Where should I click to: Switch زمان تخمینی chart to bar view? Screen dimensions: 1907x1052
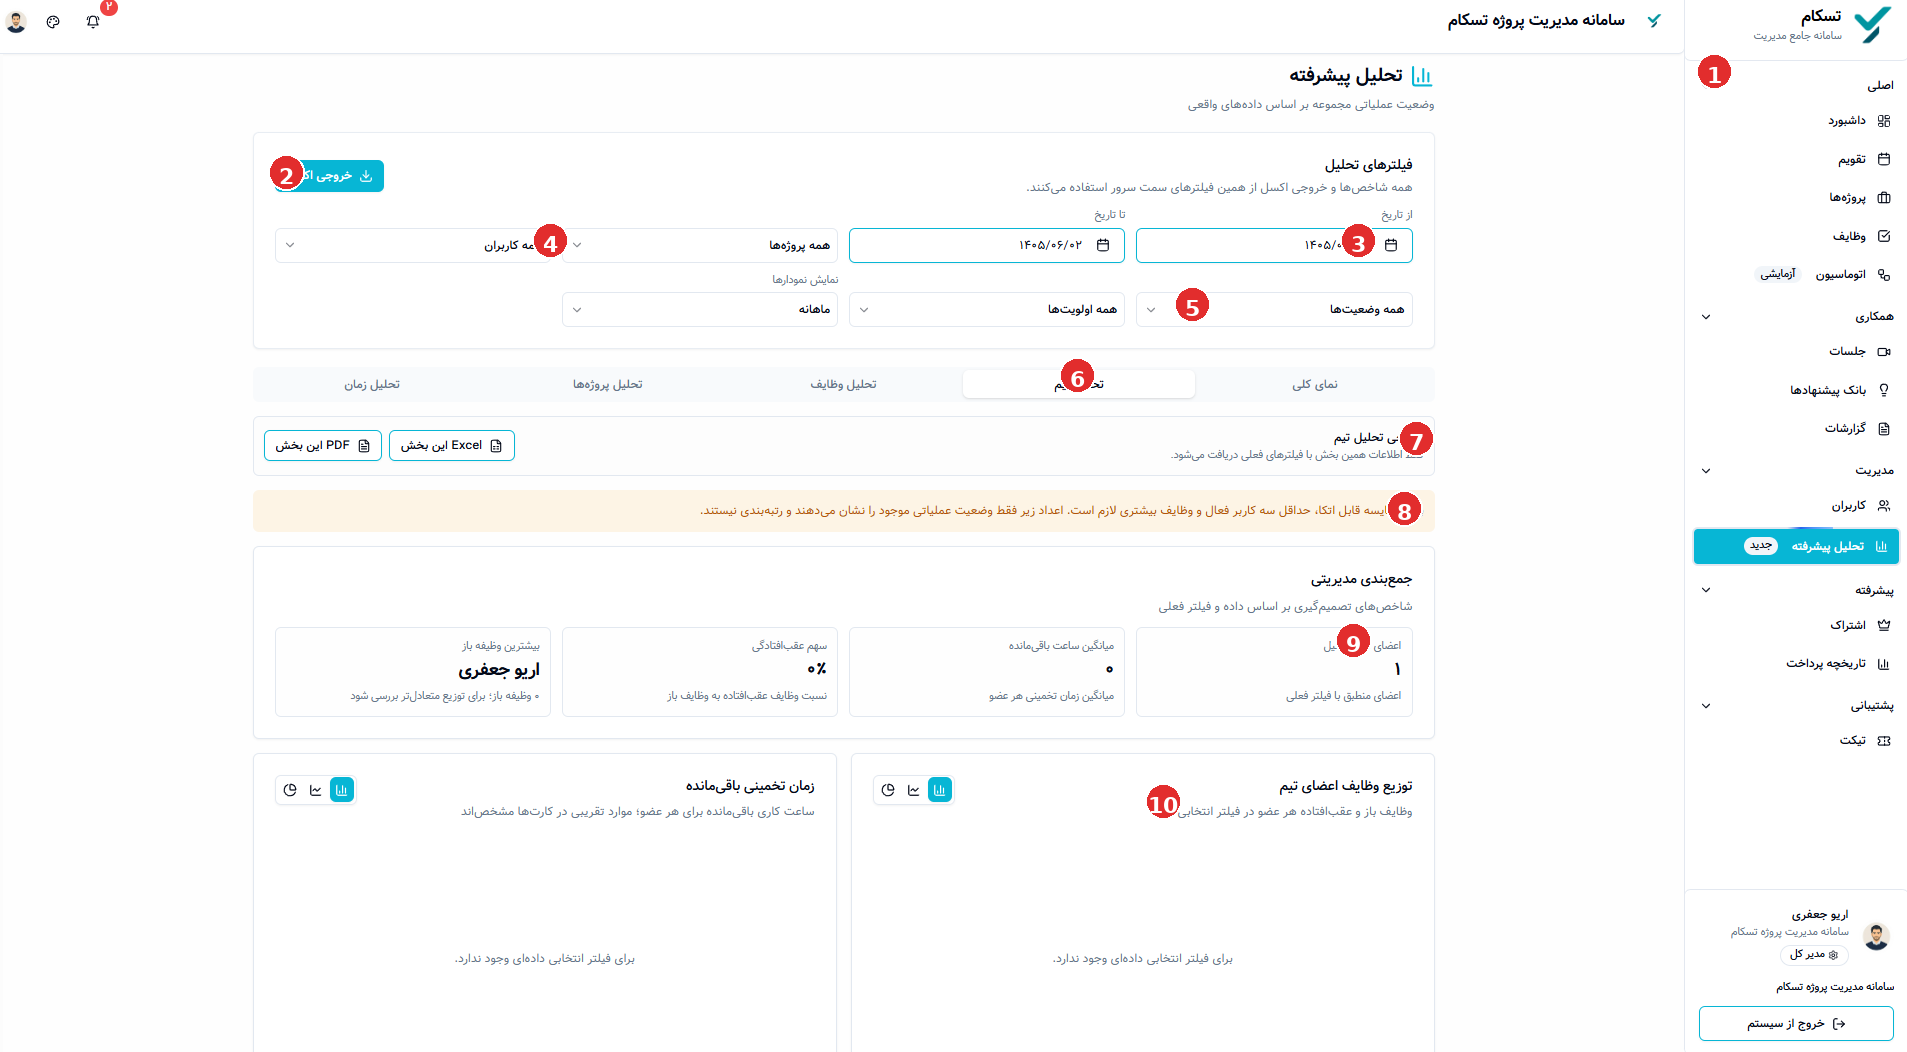pos(342,790)
